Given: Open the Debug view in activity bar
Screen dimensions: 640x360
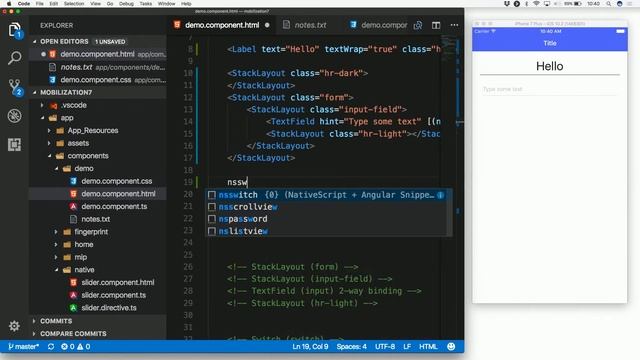Looking at the screenshot, I should pyautogui.click(x=14, y=116).
